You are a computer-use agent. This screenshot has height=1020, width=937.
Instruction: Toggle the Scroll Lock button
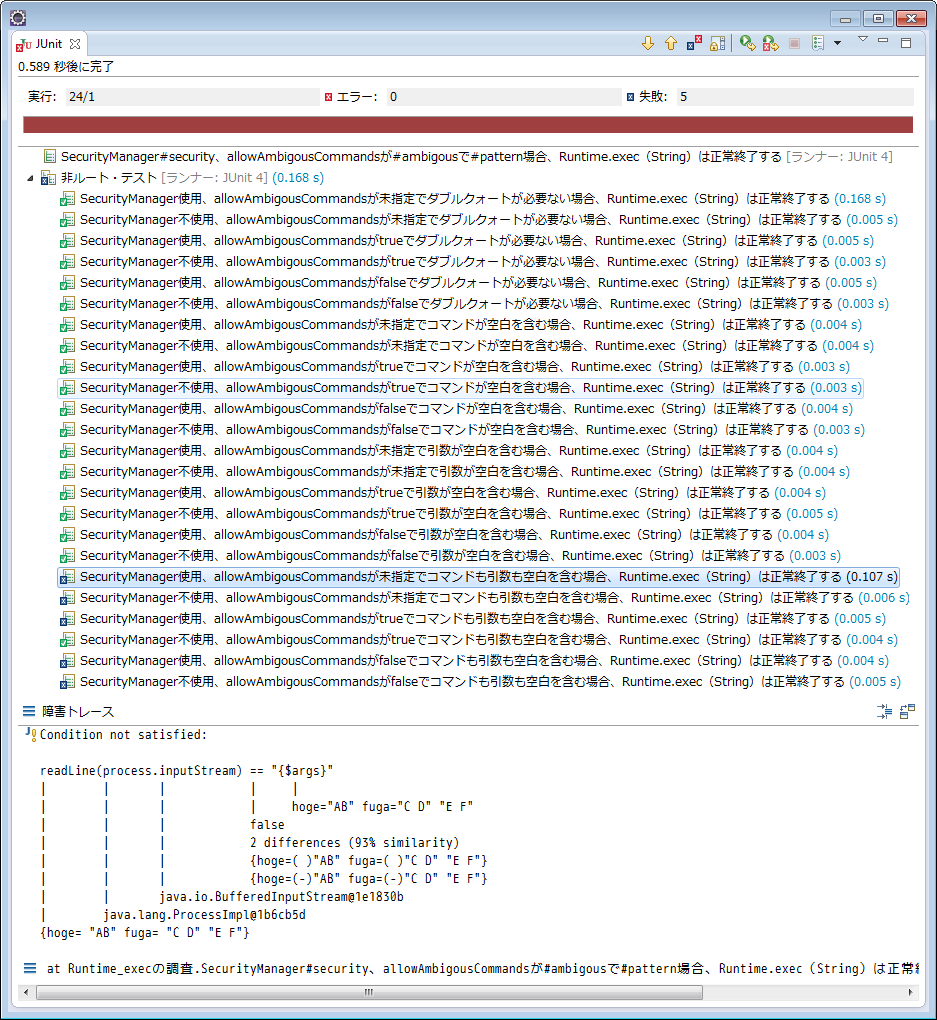(717, 44)
